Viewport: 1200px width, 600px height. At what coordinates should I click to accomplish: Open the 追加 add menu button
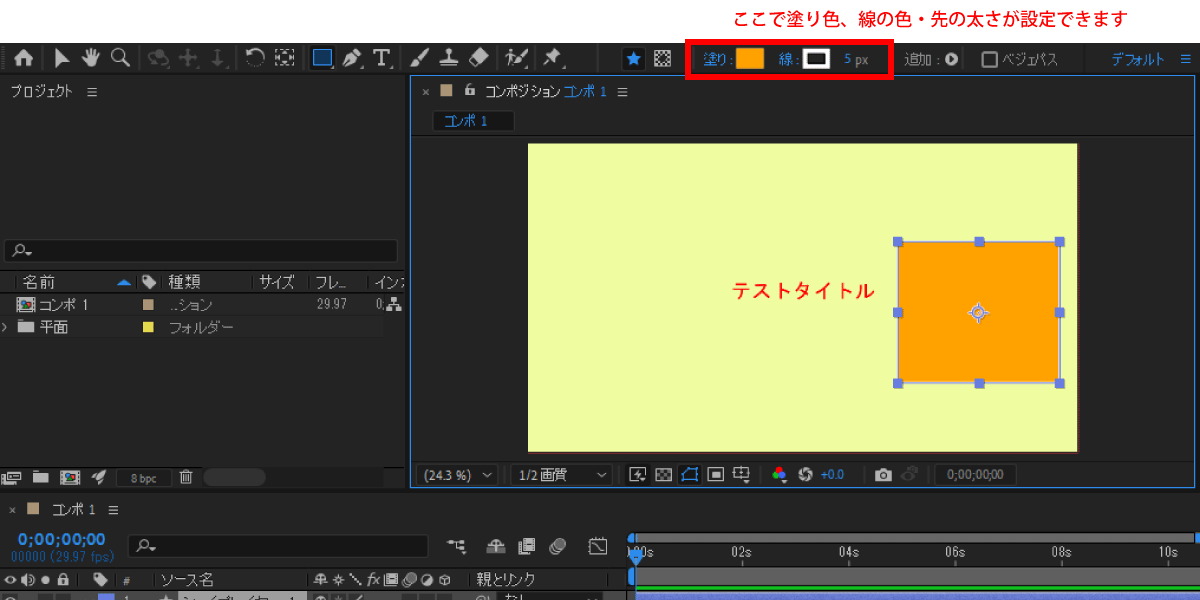[951, 59]
